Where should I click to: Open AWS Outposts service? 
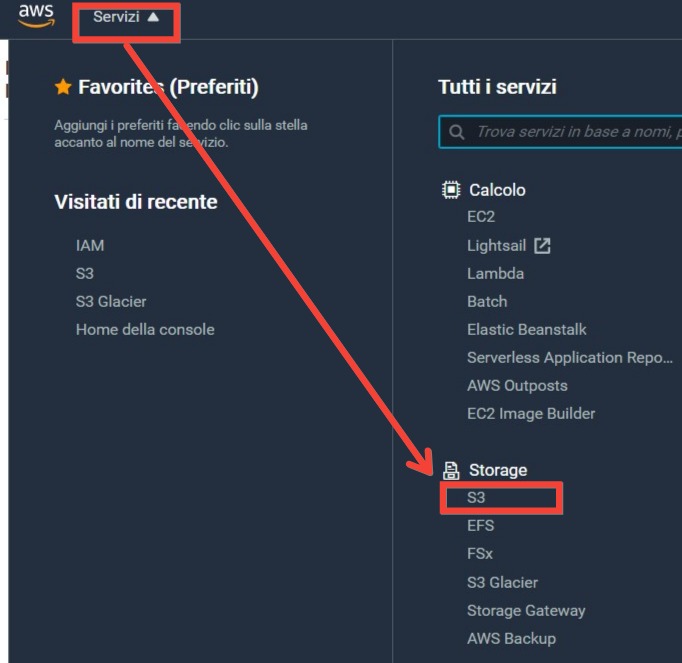(x=517, y=385)
